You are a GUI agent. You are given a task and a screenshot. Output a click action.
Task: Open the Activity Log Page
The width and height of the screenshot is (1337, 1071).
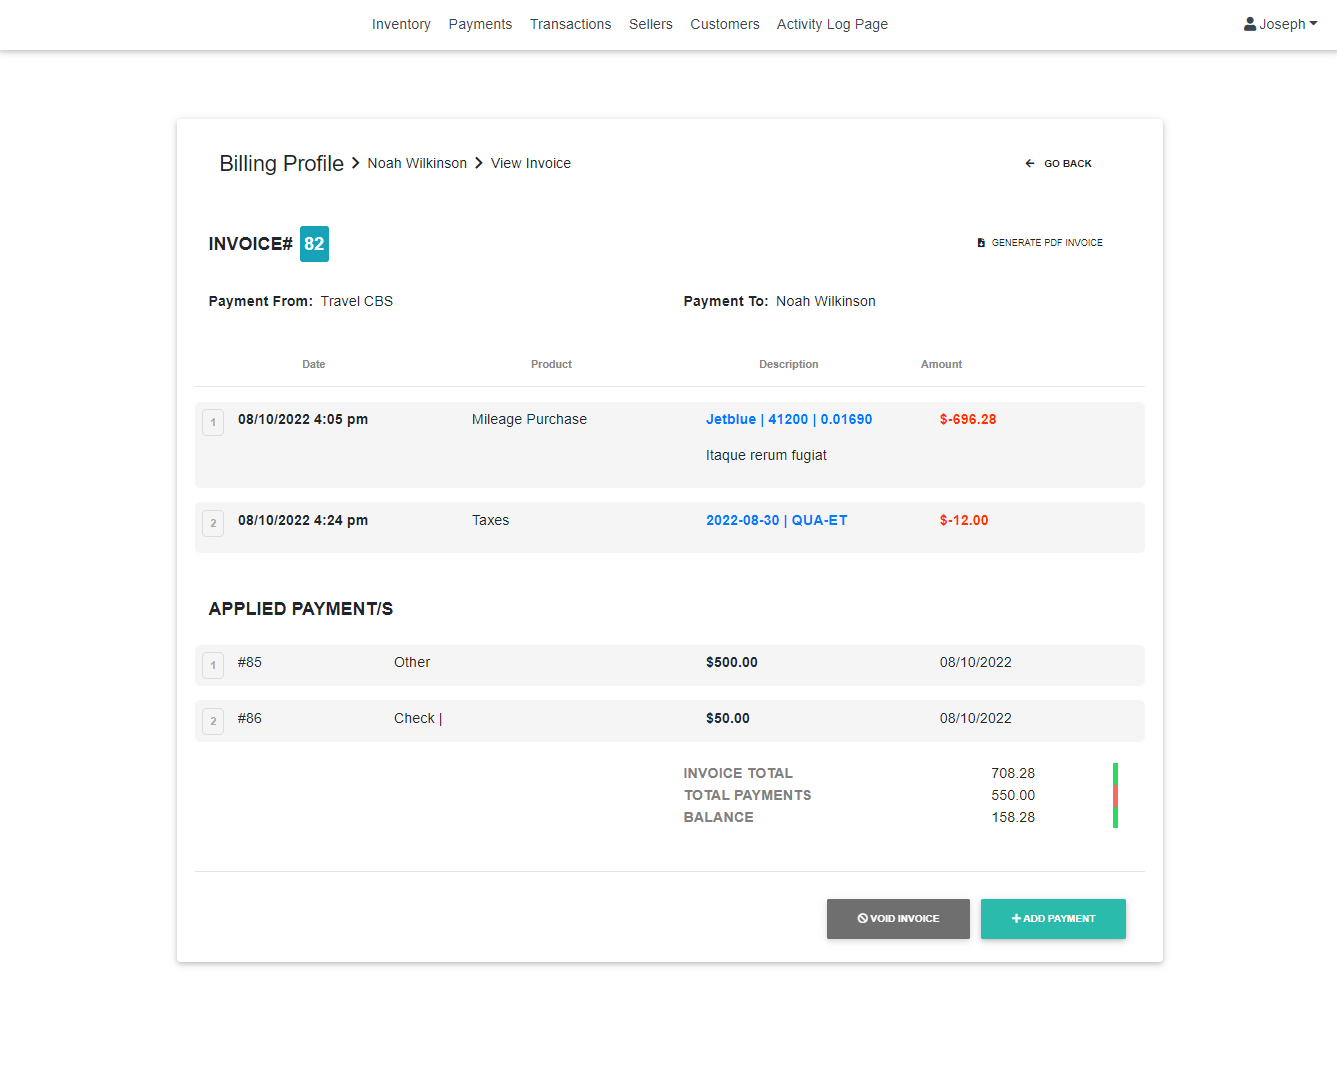tap(832, 24)
